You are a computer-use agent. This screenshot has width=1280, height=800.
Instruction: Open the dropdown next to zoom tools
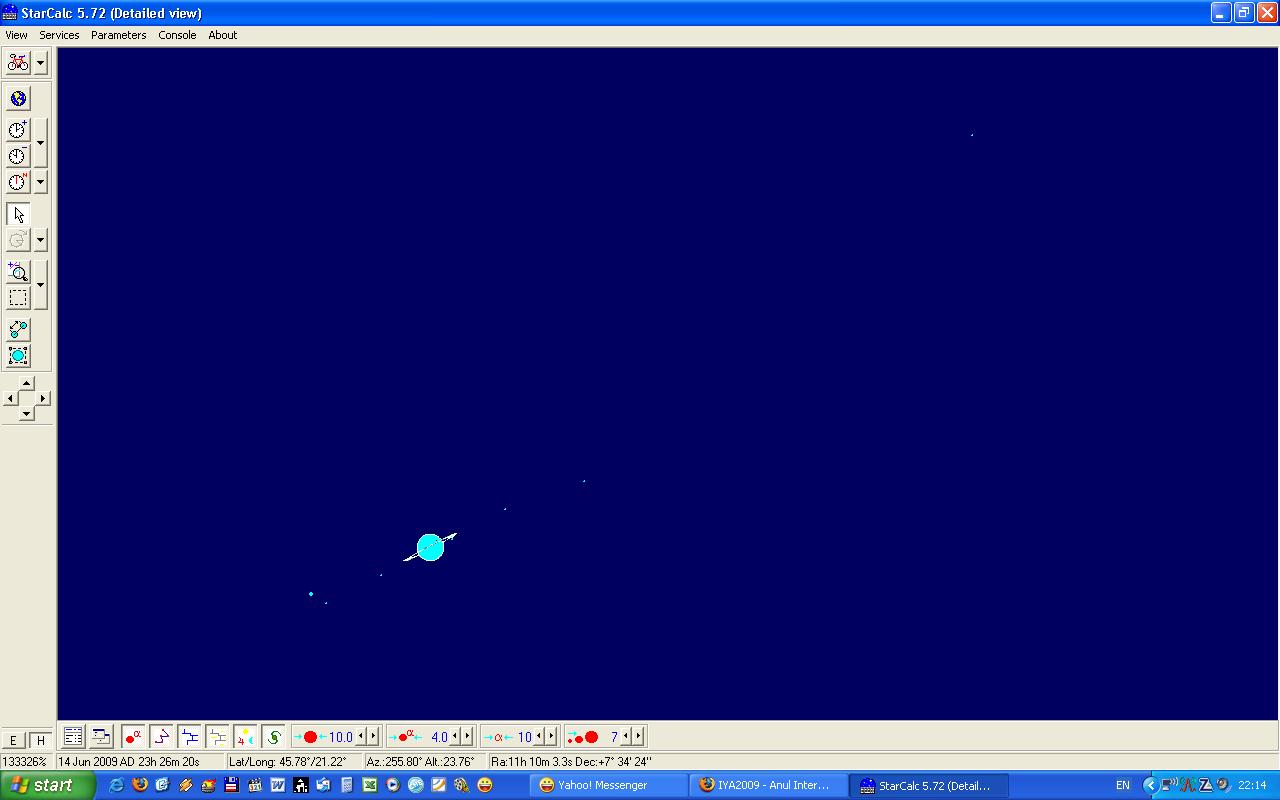[40, 285]
